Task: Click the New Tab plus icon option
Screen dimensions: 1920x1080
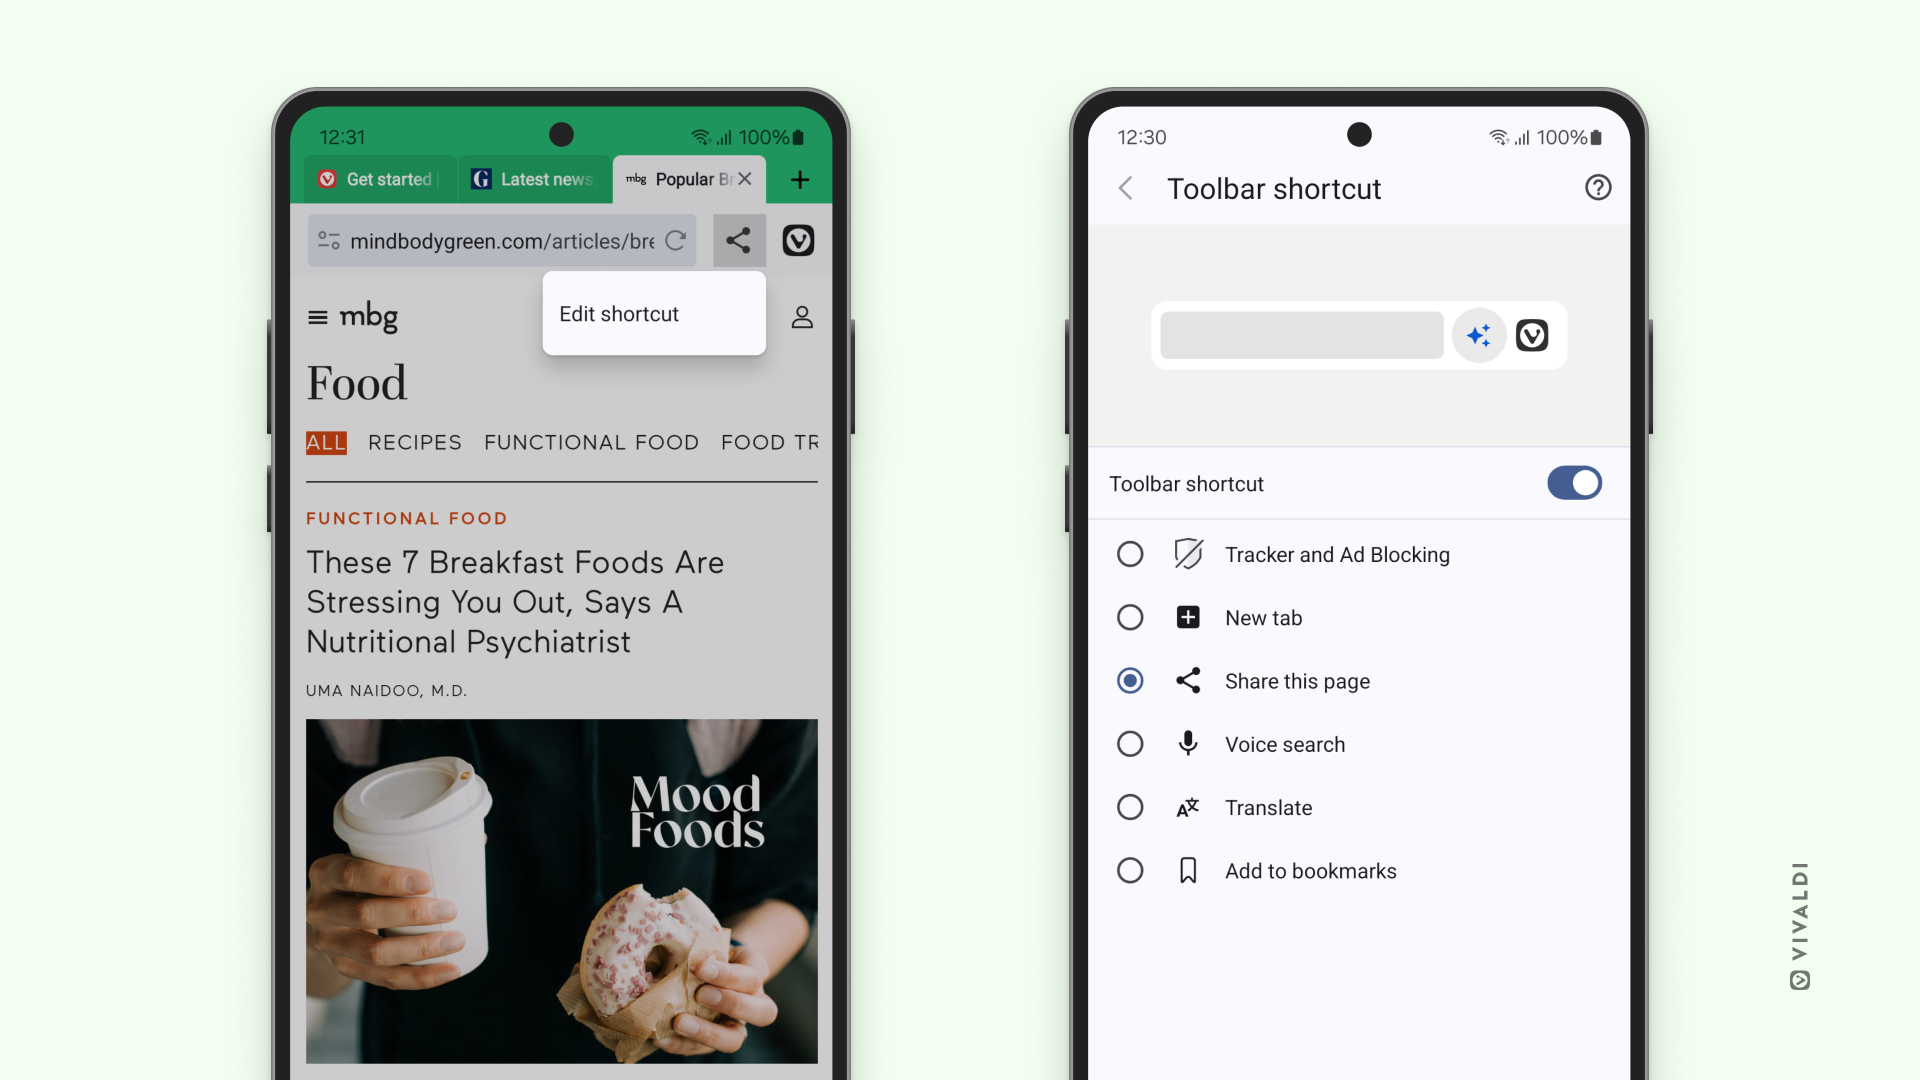Action: pyautogui.click(x=1187, y=616)
